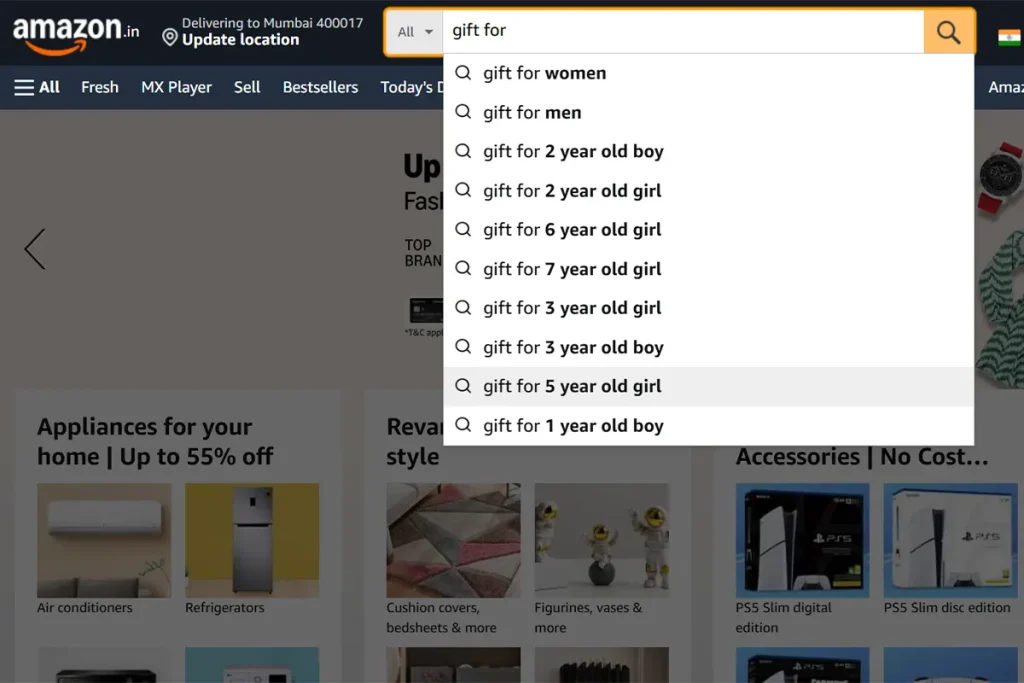The image size is (1024, 683).
Task: Open the All category search dropdown
Action: coord(415,31)
